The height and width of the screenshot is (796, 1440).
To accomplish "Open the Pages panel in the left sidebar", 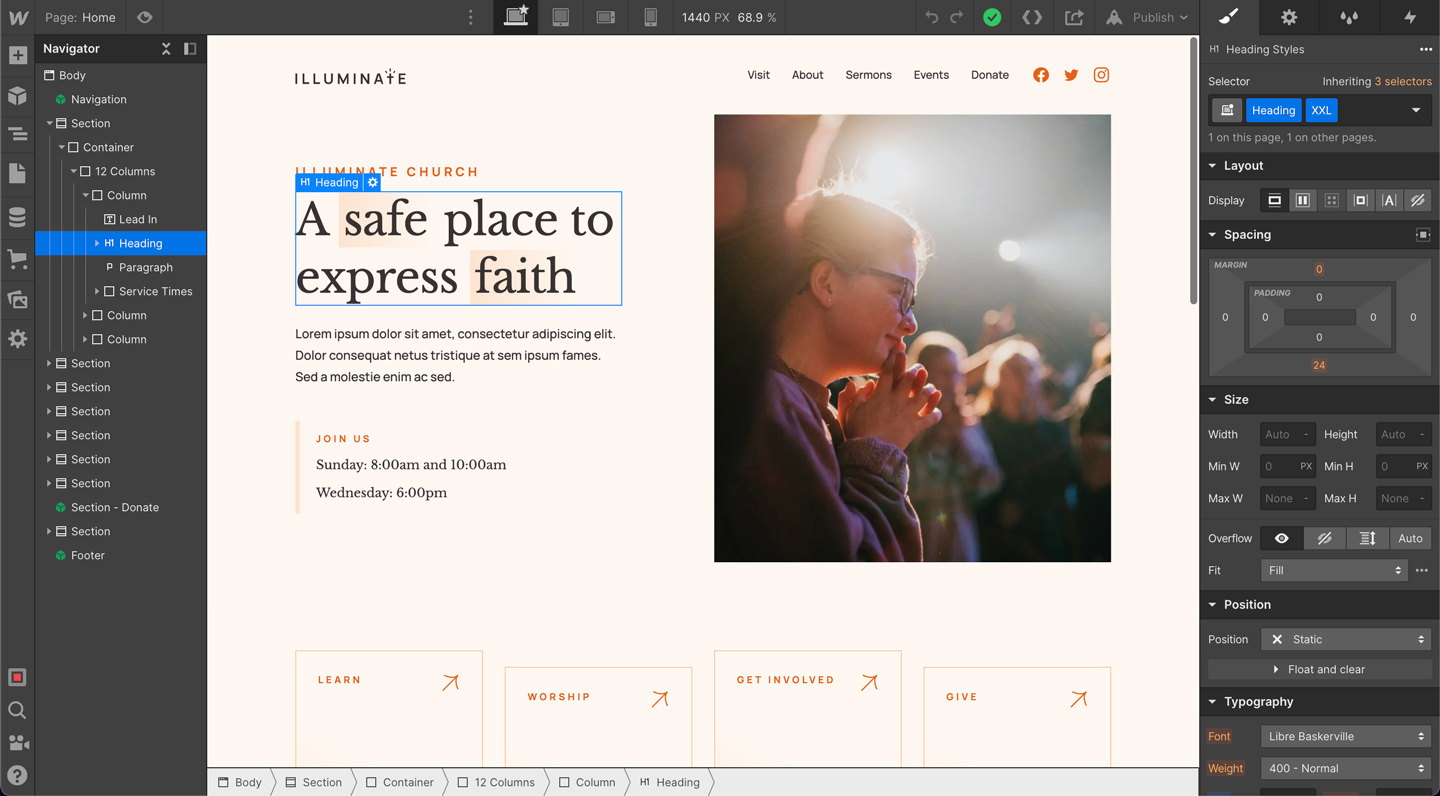I will click(16, 173).
